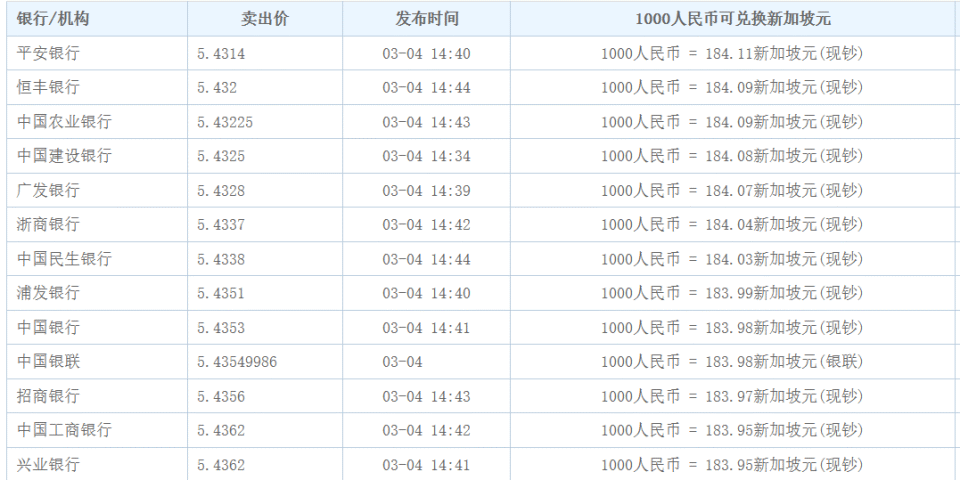Click 中国银行's 03-04 14:41 publish time

click(427, 328)
